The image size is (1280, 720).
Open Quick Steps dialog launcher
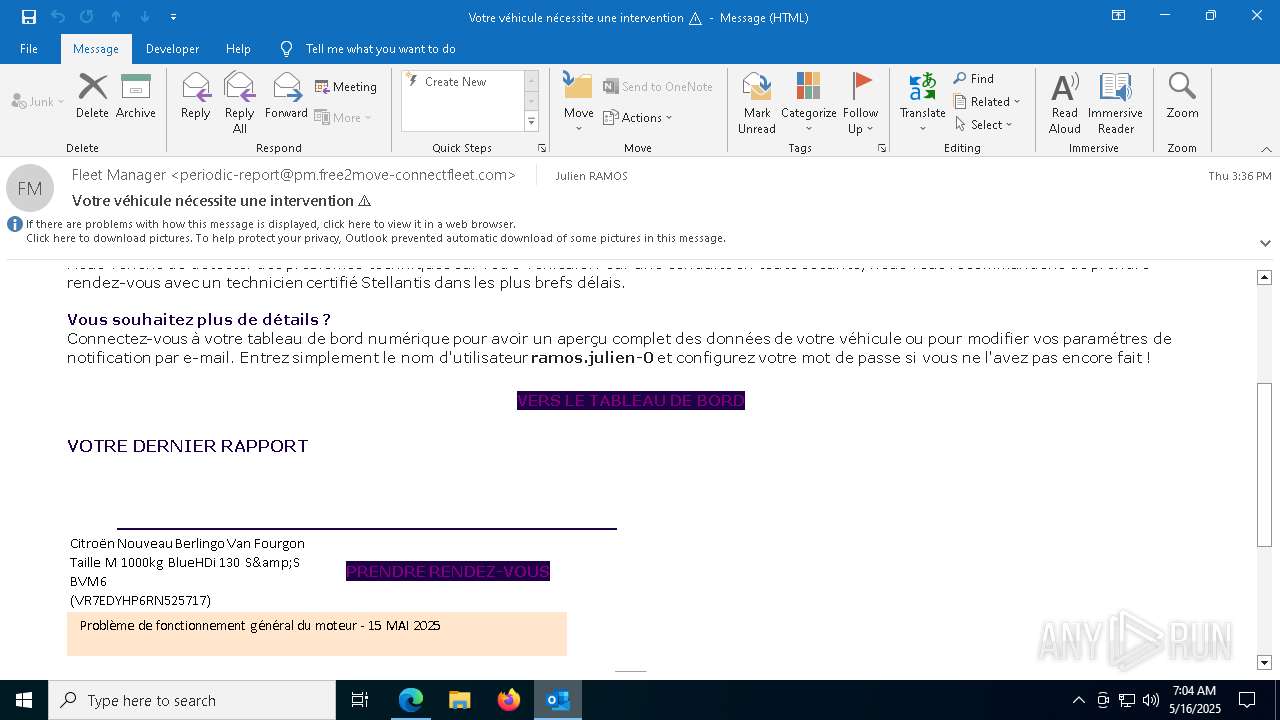(542, 148)
